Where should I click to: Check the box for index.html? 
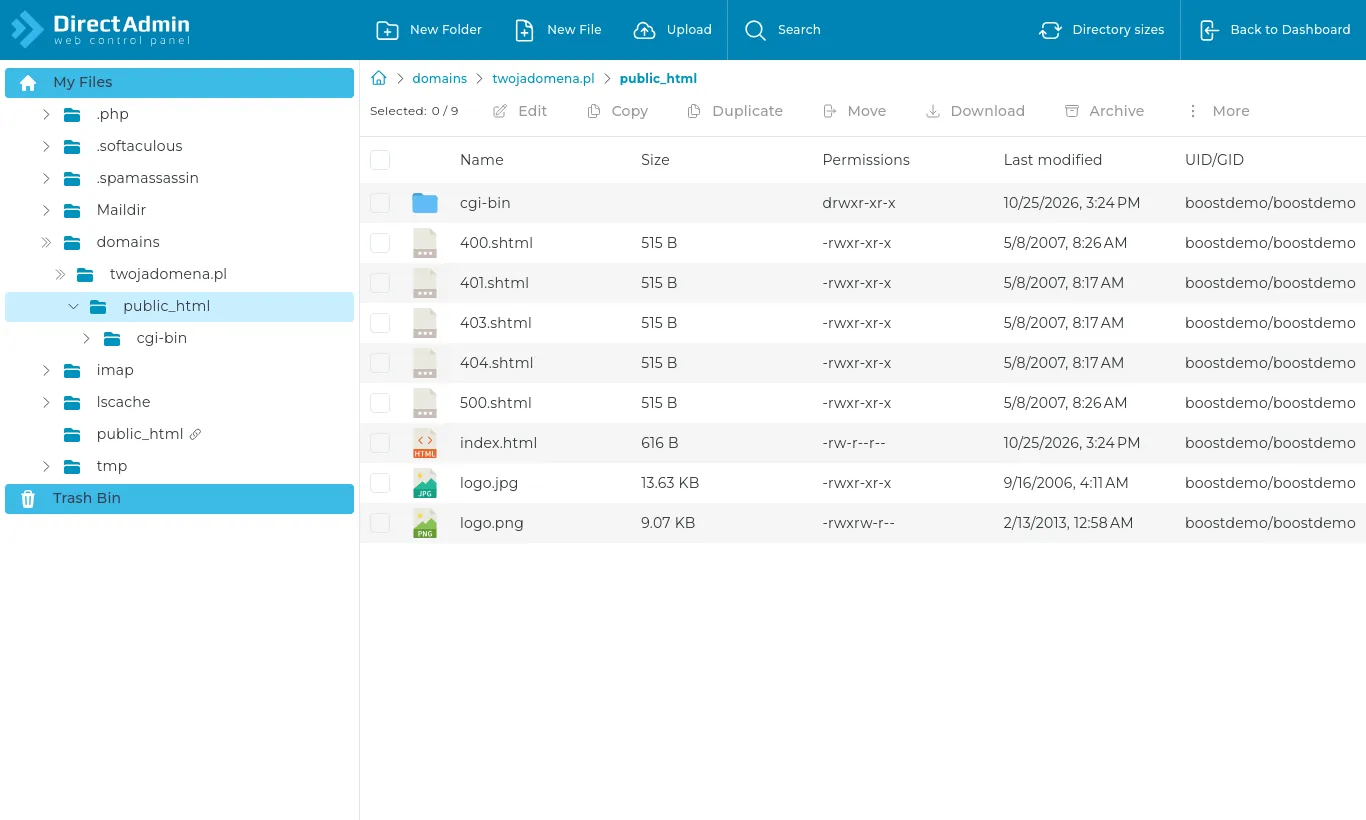tap(380, 443)
